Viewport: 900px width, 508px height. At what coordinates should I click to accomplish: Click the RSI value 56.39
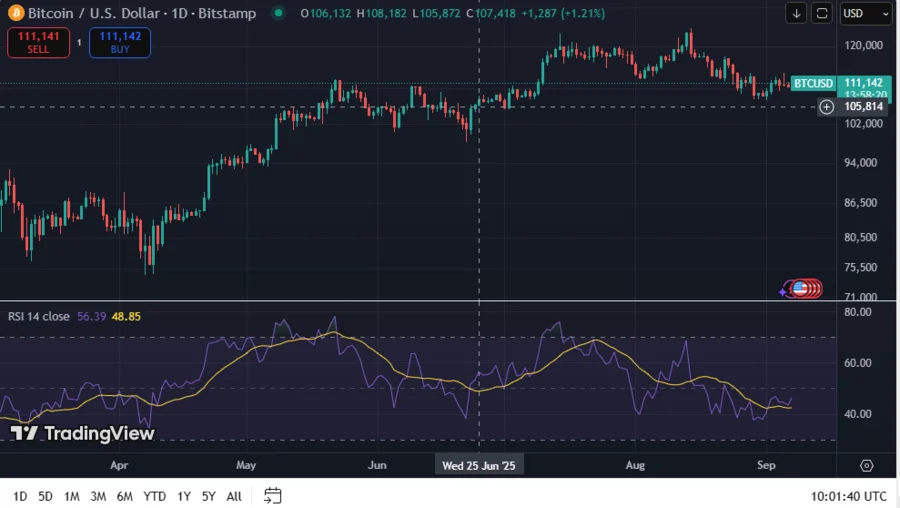click(x=92, y=316)
